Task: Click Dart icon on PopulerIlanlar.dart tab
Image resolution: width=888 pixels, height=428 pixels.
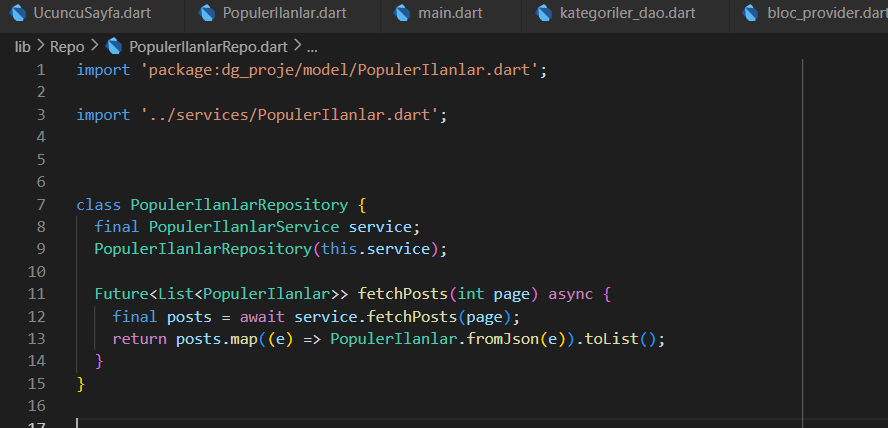Action: pyautogui.click(x=208, y=12)
